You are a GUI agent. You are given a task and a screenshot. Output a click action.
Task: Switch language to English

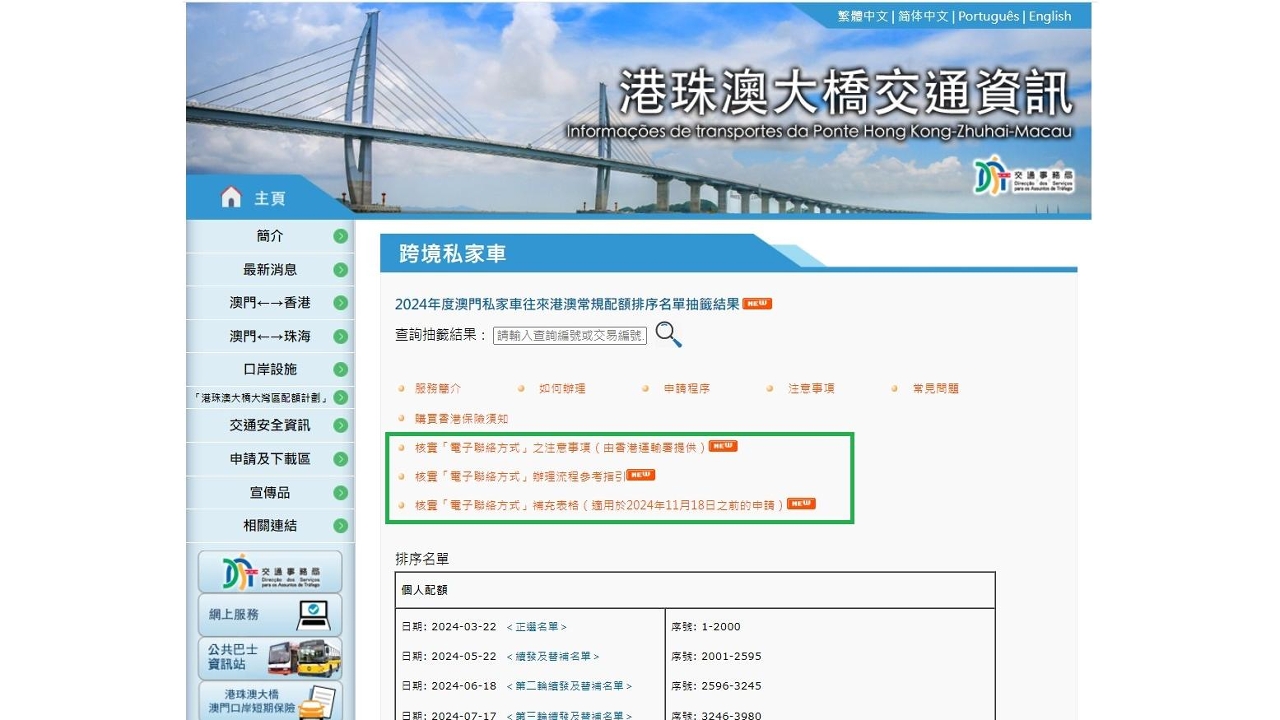point(1050,16)
